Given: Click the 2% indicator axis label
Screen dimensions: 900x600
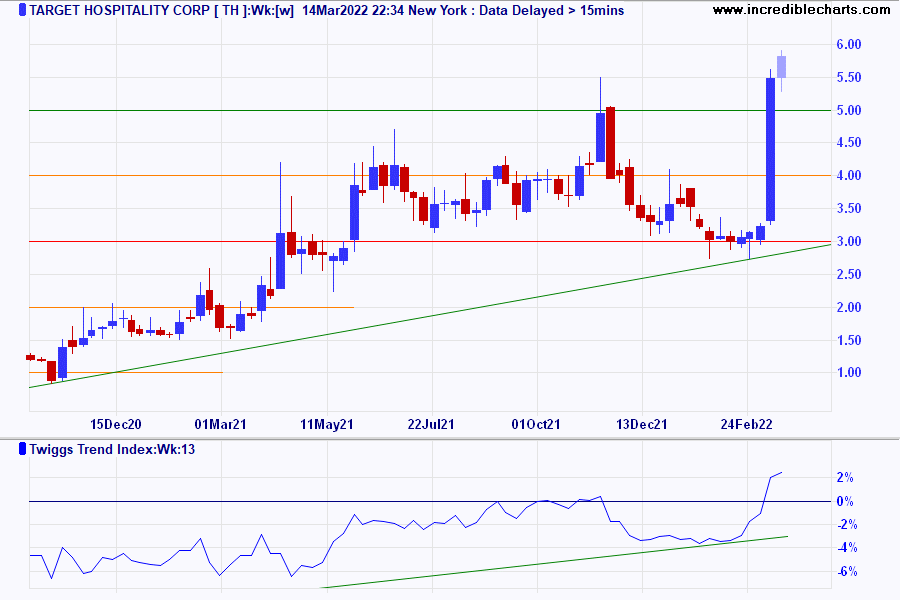Looking at the screenshot, I should point(845,478).
